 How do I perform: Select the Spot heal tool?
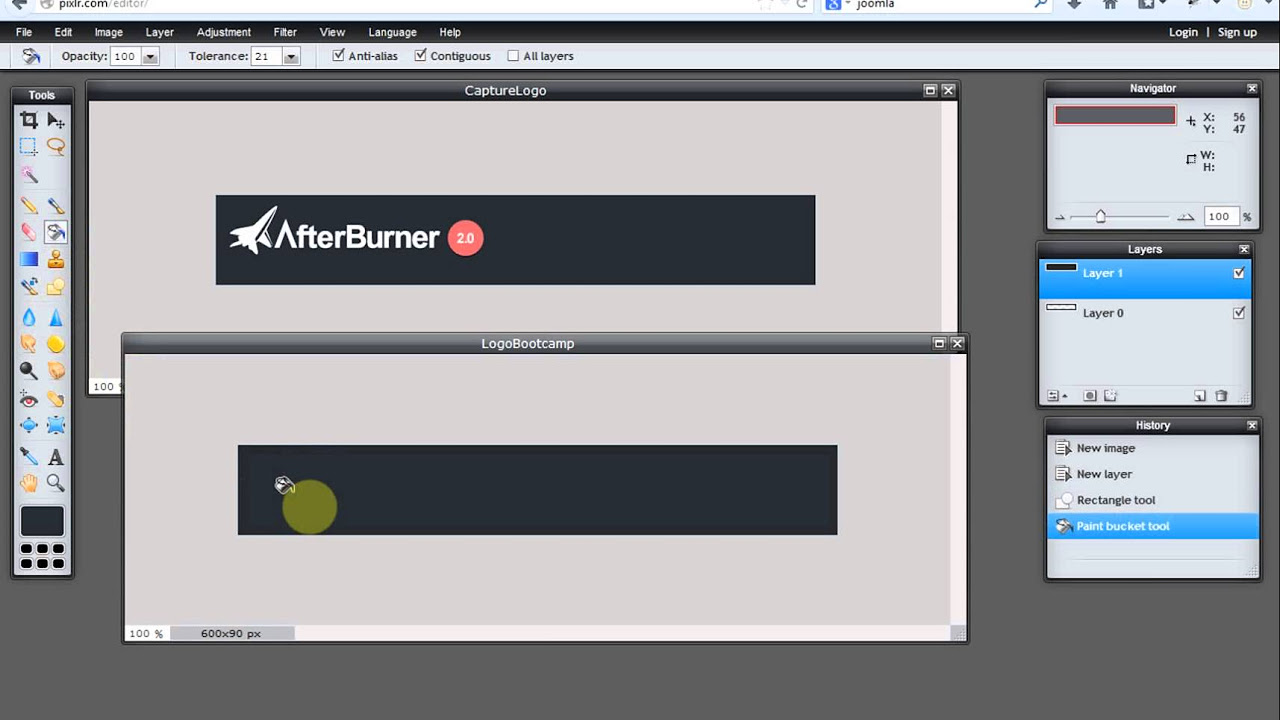pos(56,399)
